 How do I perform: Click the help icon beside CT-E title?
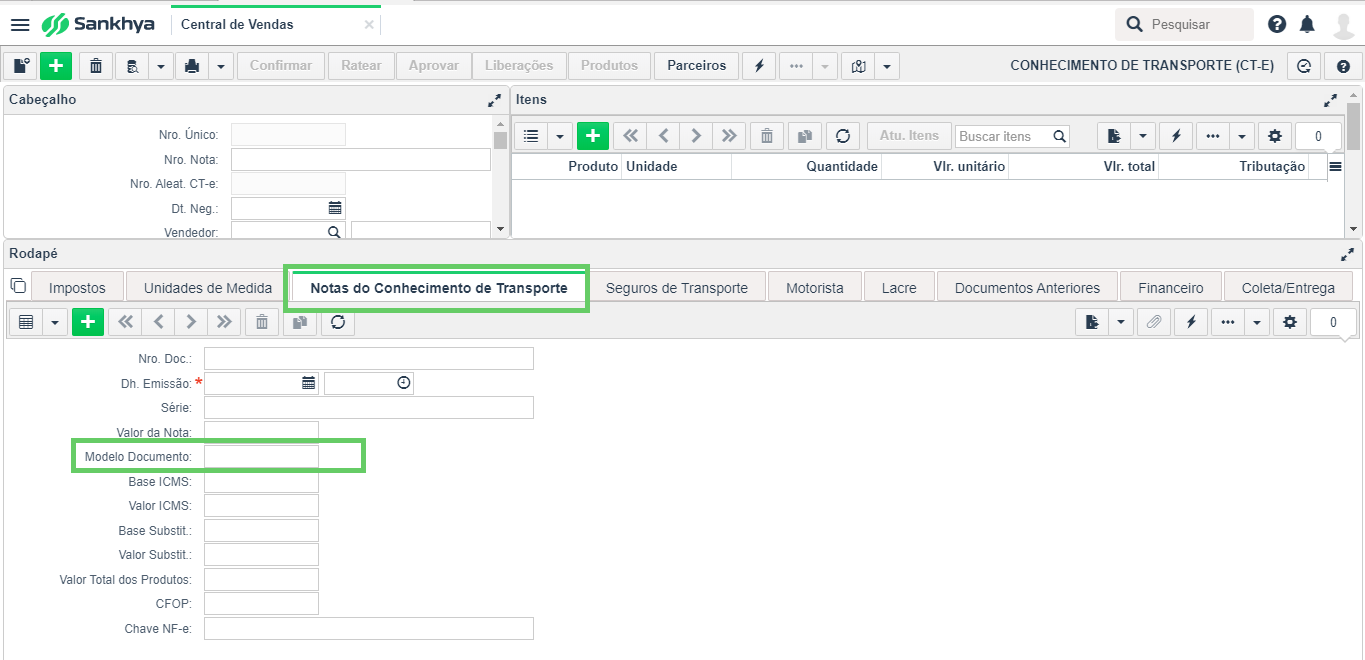(x=1343, y=66)
